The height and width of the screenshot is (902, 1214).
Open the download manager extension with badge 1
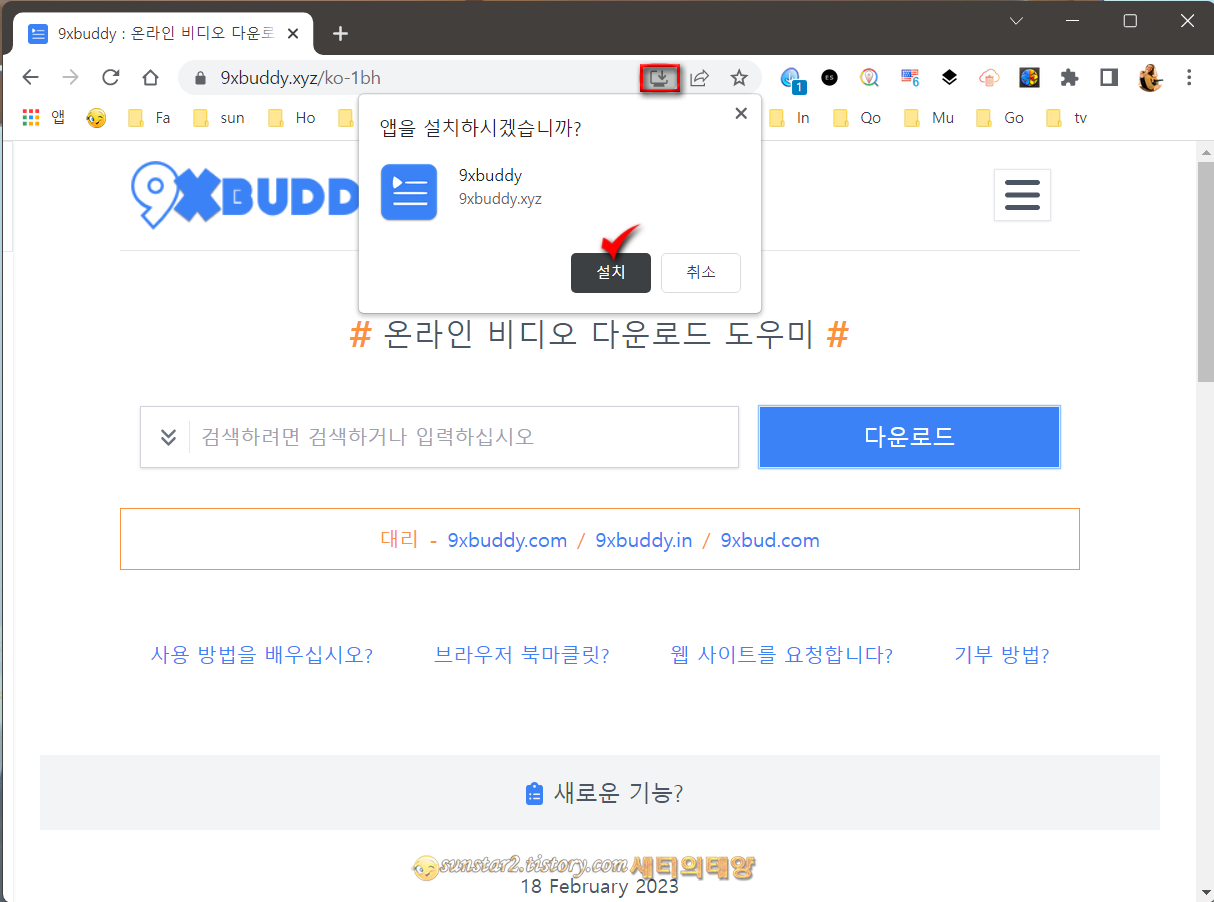(x=791, y=78)
